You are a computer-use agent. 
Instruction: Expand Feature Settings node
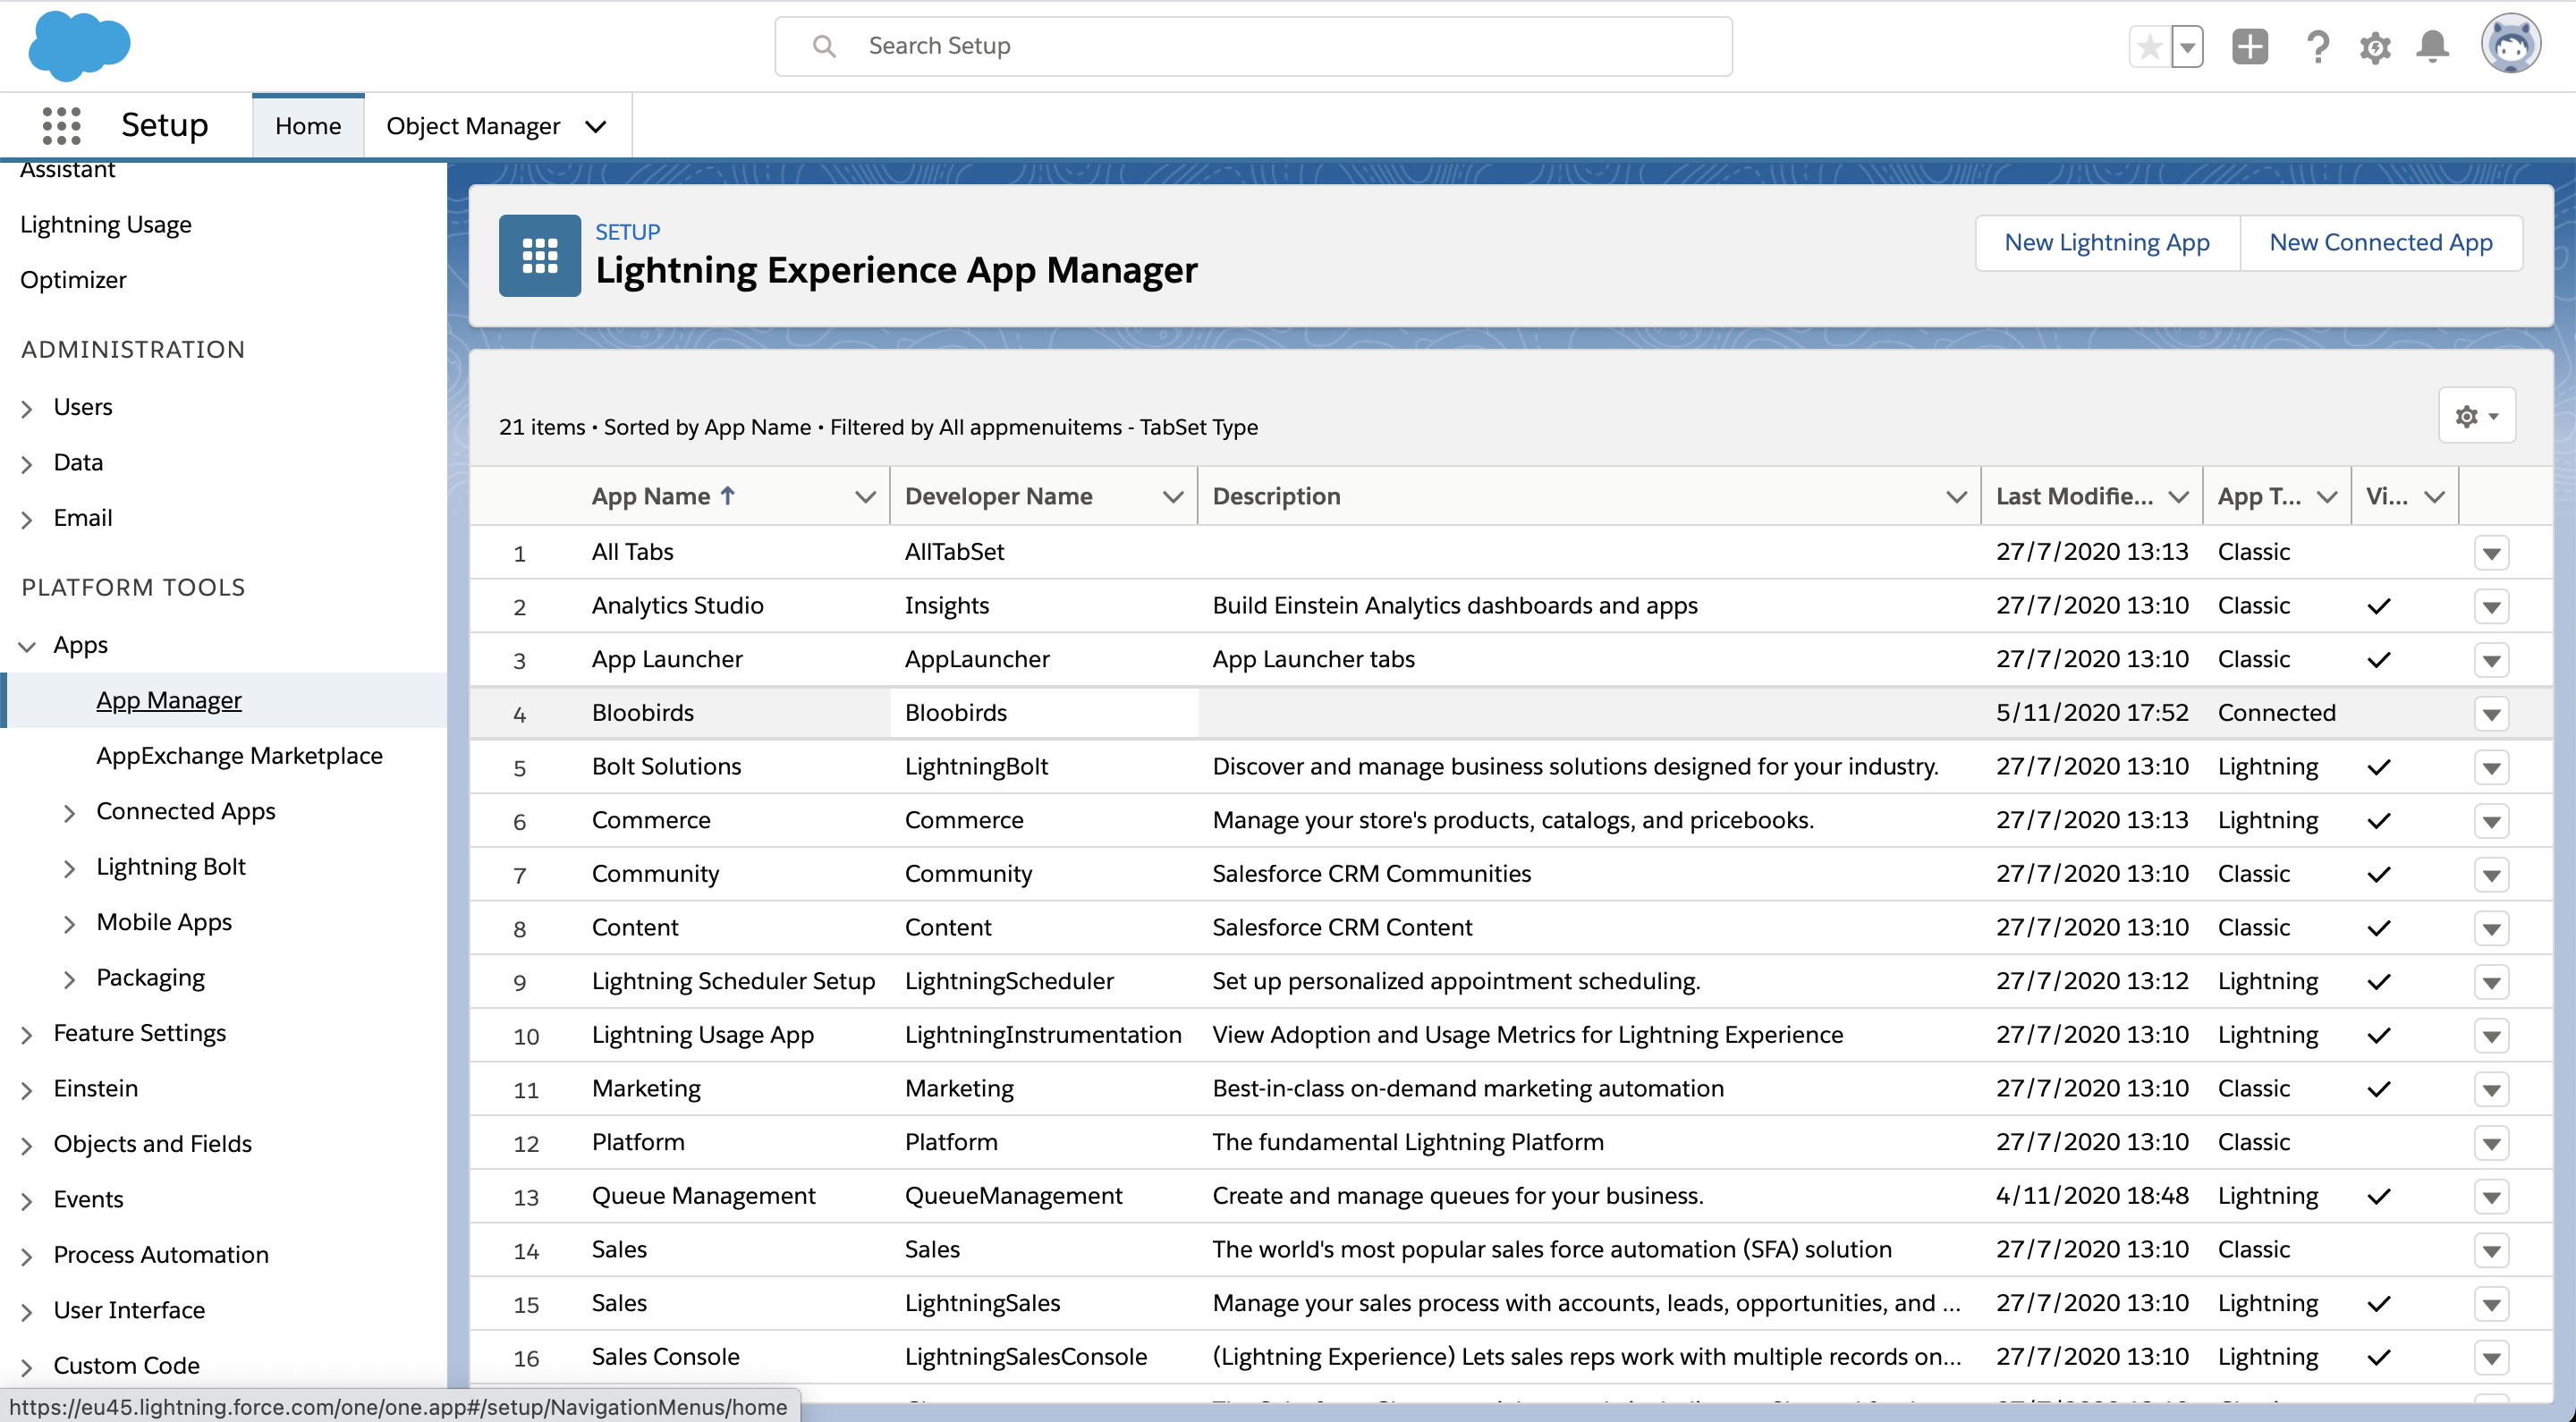[27, 1035]
